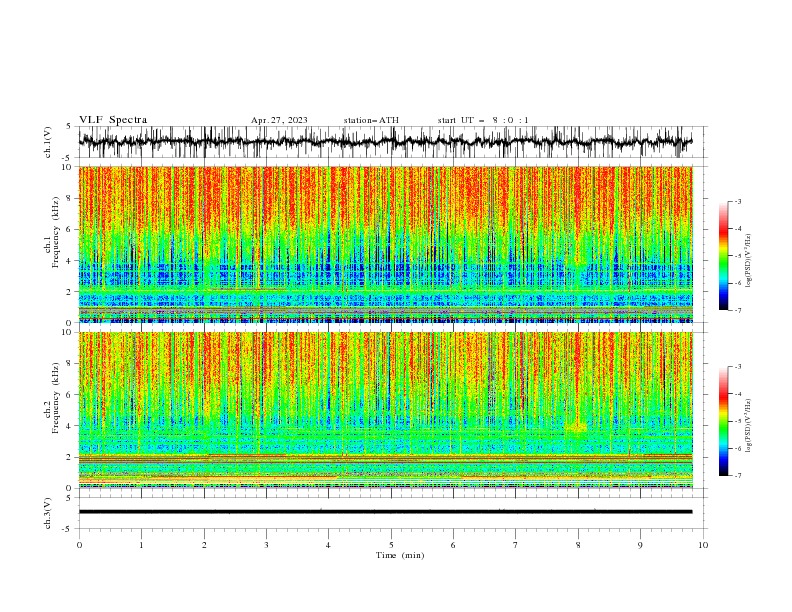Click time axis tick label "10" at axis end
Screen dimensions: 792x612
pos(703,545)
